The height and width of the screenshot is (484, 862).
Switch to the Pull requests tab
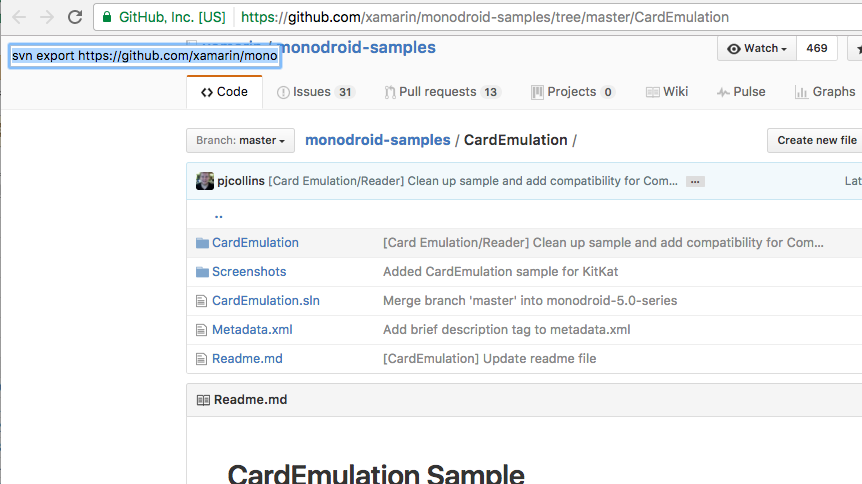pyautogui.click(x=442, y=92)
